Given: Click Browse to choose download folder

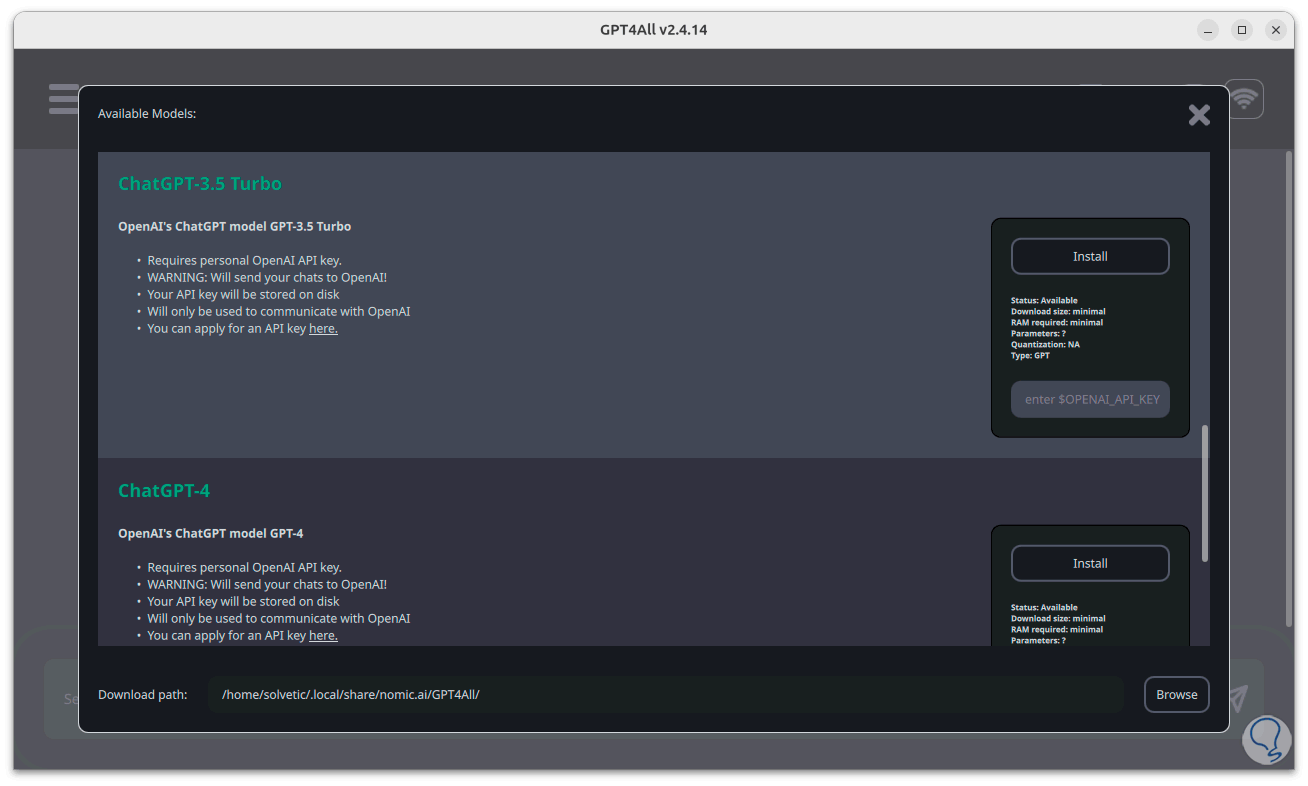Looking at the screenshot, I should click(1177, 695).
